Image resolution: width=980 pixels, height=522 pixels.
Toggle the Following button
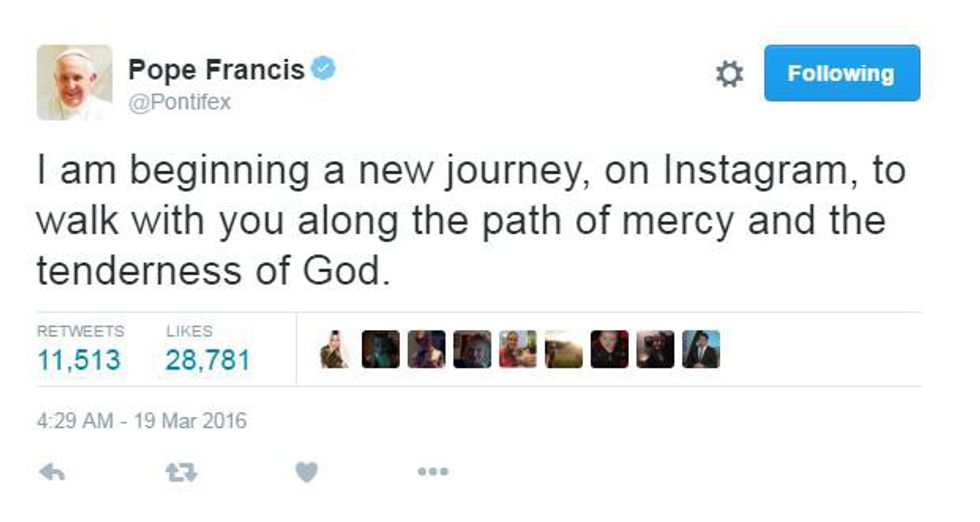pos(841,74)
